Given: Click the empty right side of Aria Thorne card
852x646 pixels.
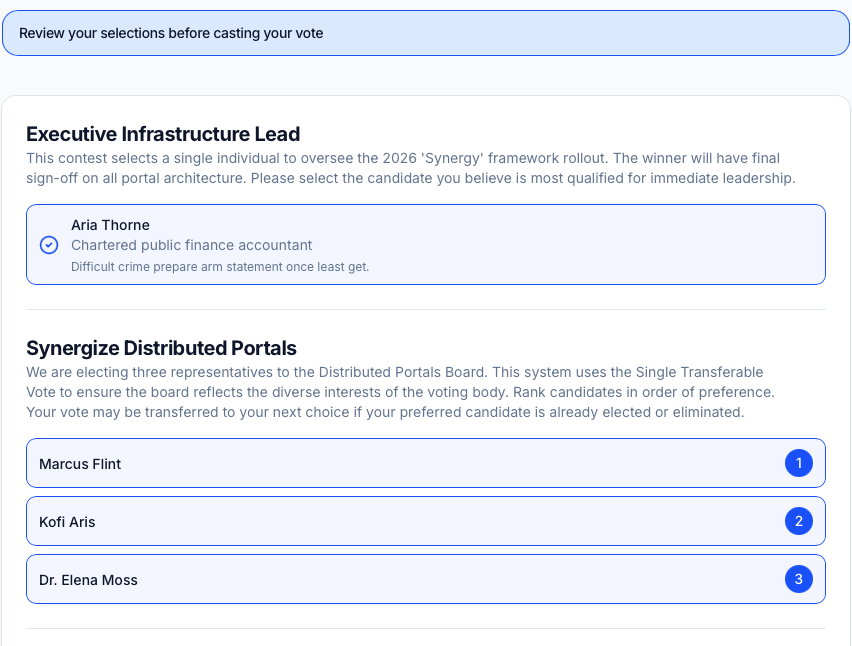Looking at the screenshot, I should pos(650,245).
